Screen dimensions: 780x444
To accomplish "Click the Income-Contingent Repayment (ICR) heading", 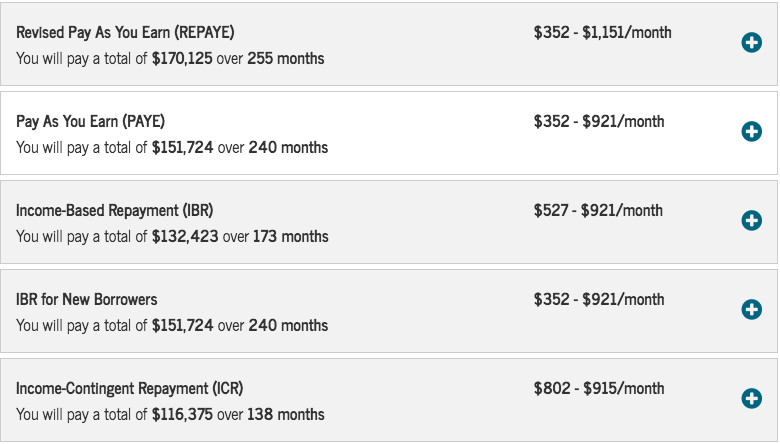I will [129, 388].
